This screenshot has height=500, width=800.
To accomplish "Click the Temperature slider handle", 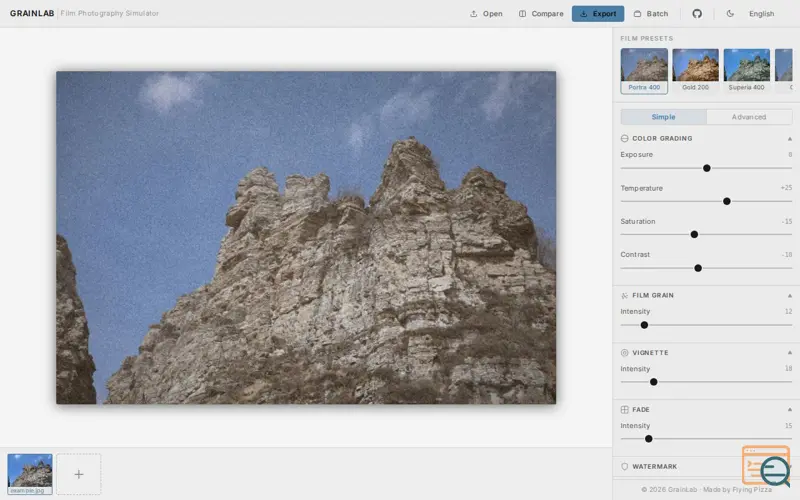I will coord(727,201).
